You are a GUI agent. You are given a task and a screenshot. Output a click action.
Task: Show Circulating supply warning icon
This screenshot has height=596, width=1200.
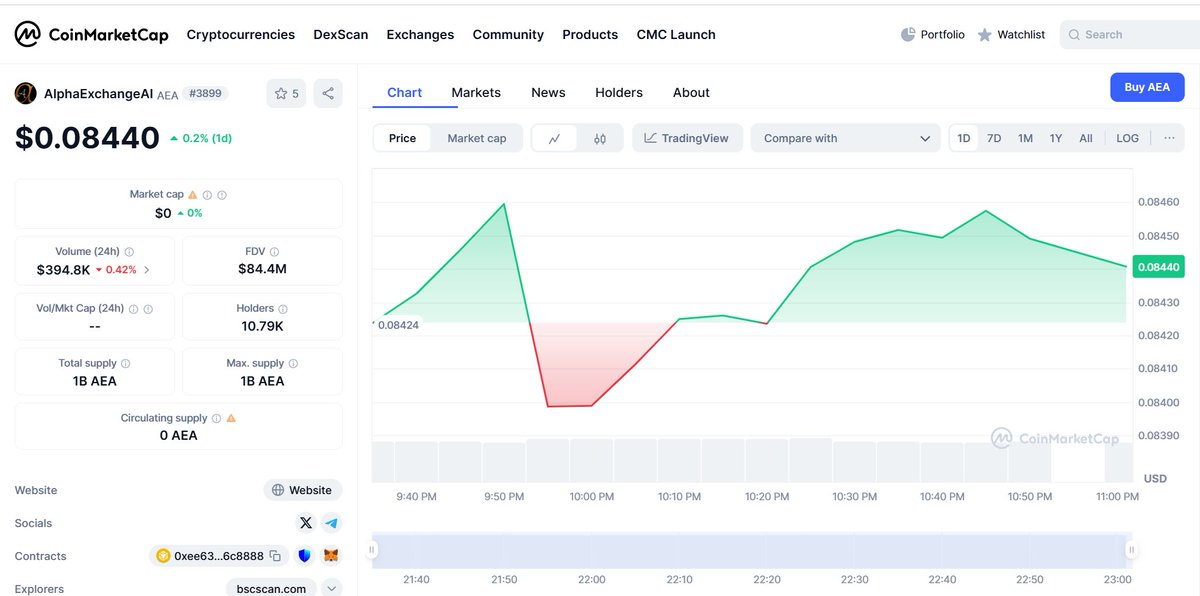tap(231, 418)
